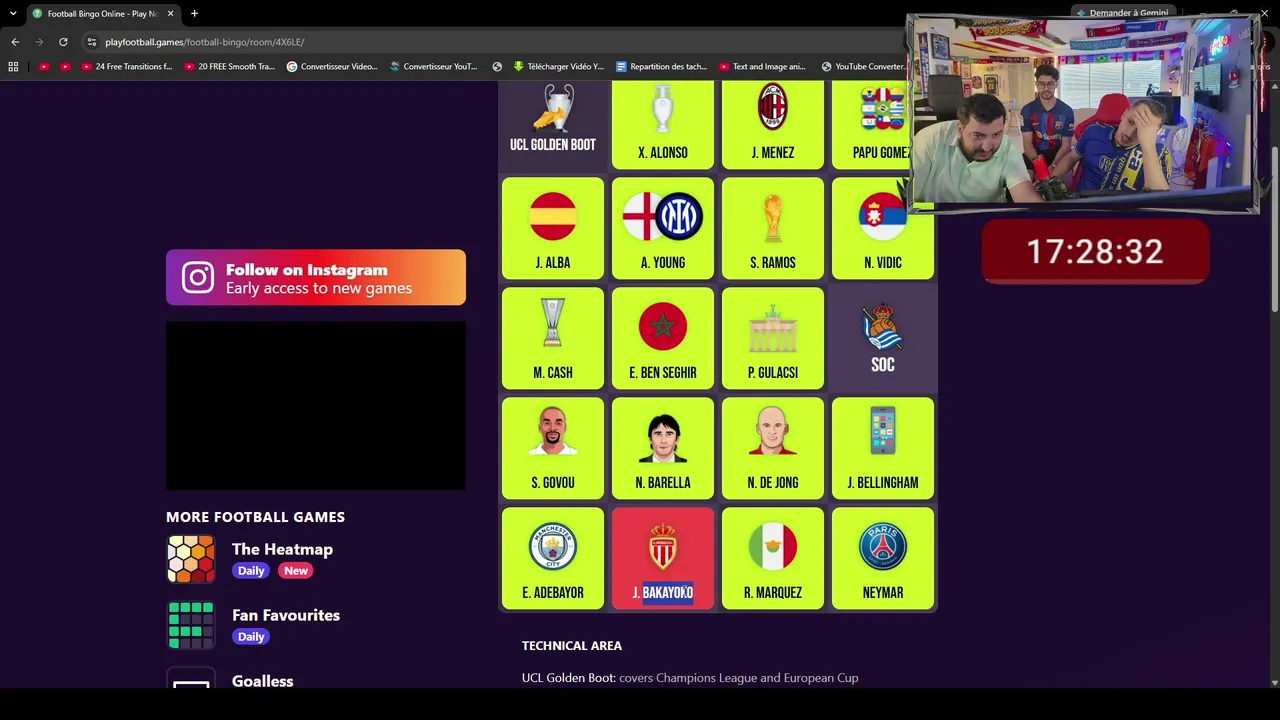
Task: Click the 17:28:32 timer display
Action: click(1095, 252)
